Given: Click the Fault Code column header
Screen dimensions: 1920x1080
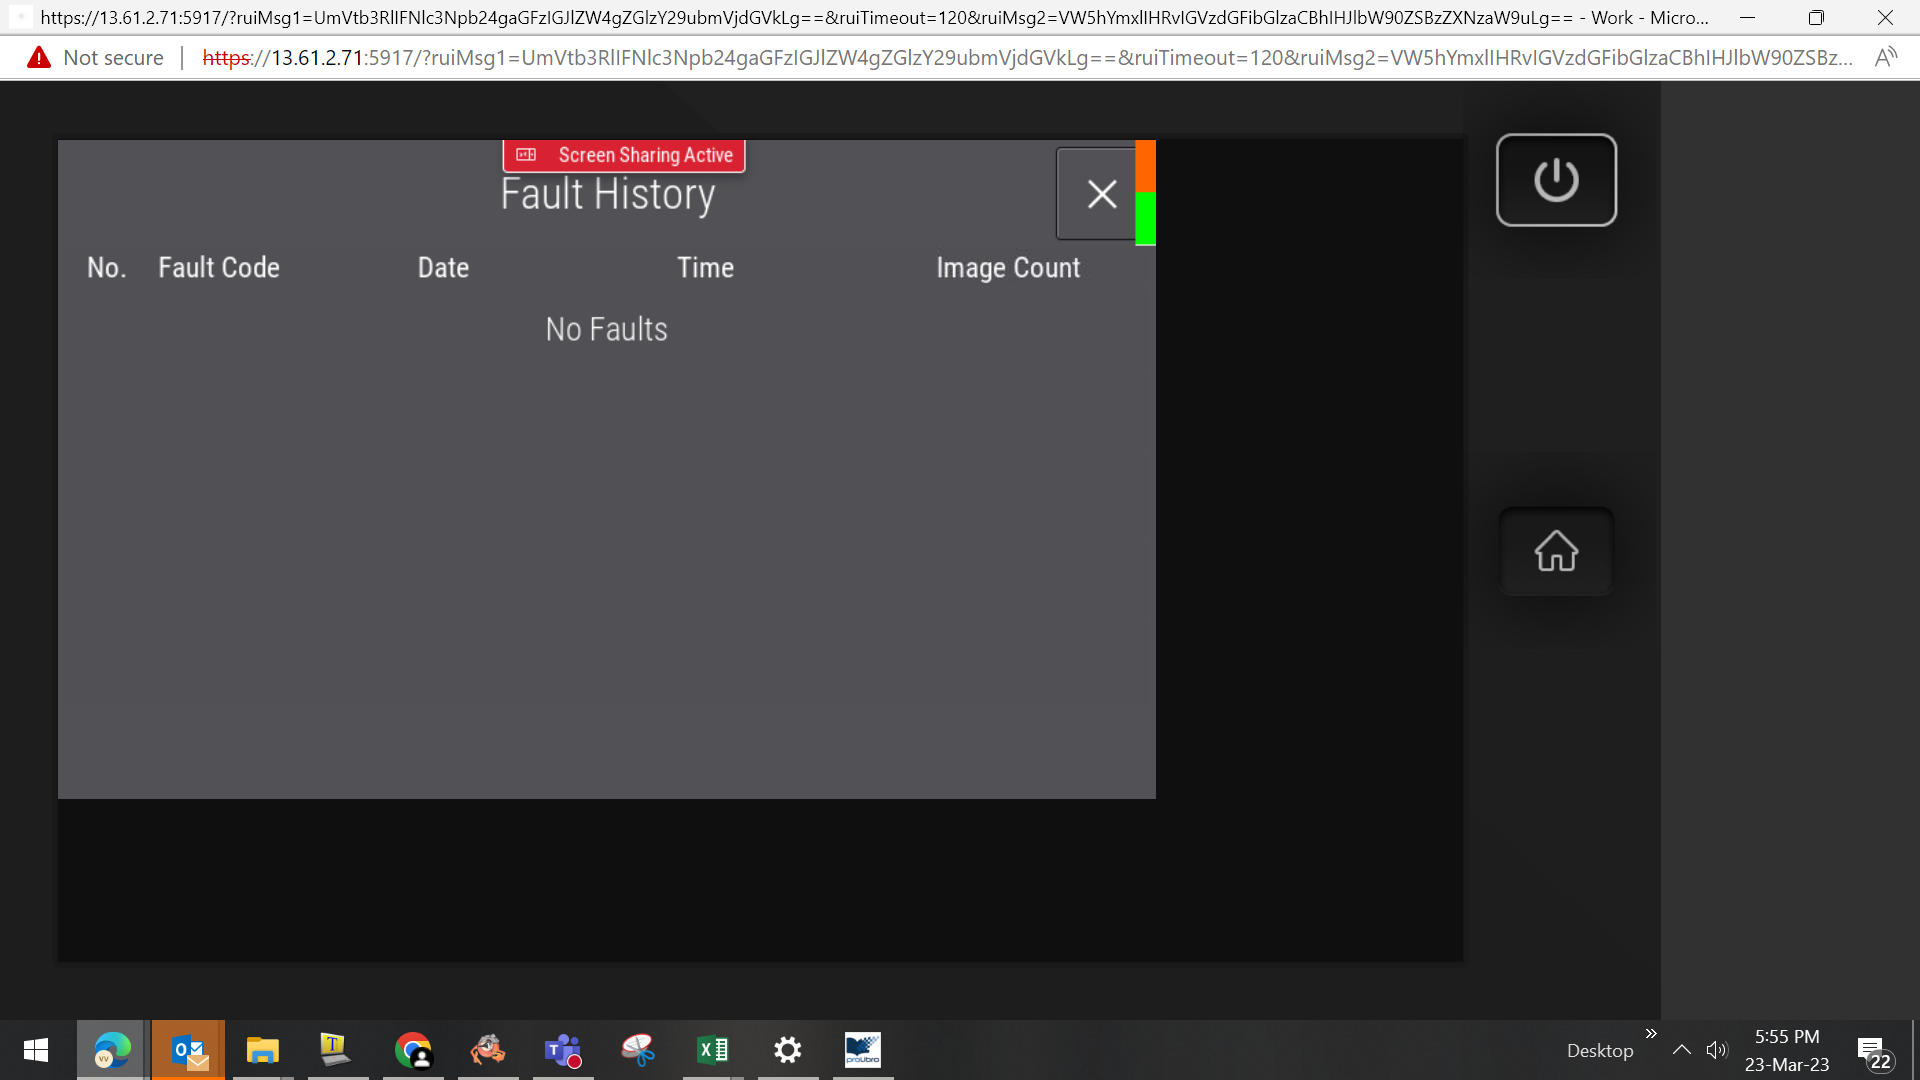Looking at the screenshot, I should tap(219, 268).
